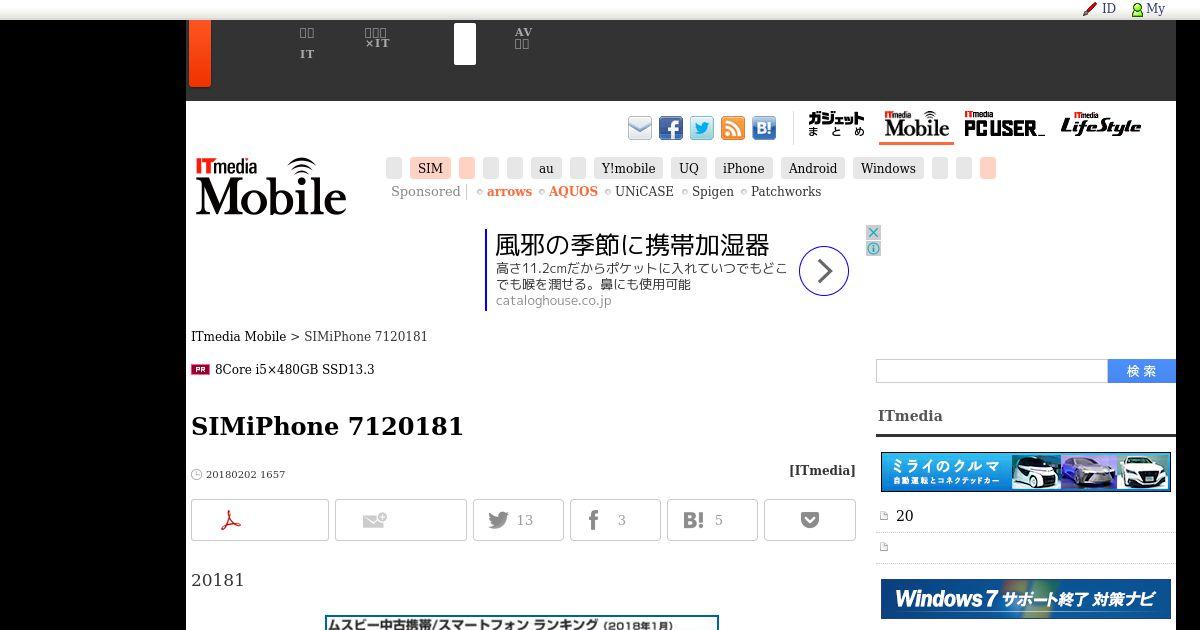
Task: Click the blue search button
Action: coord(1142,371)
